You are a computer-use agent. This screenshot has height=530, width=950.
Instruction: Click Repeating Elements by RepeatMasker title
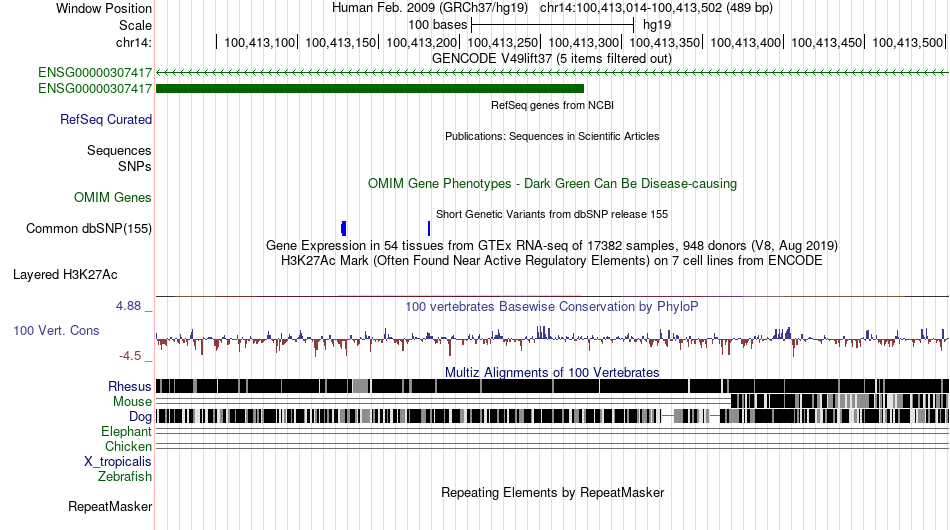(x=552, y=492)
